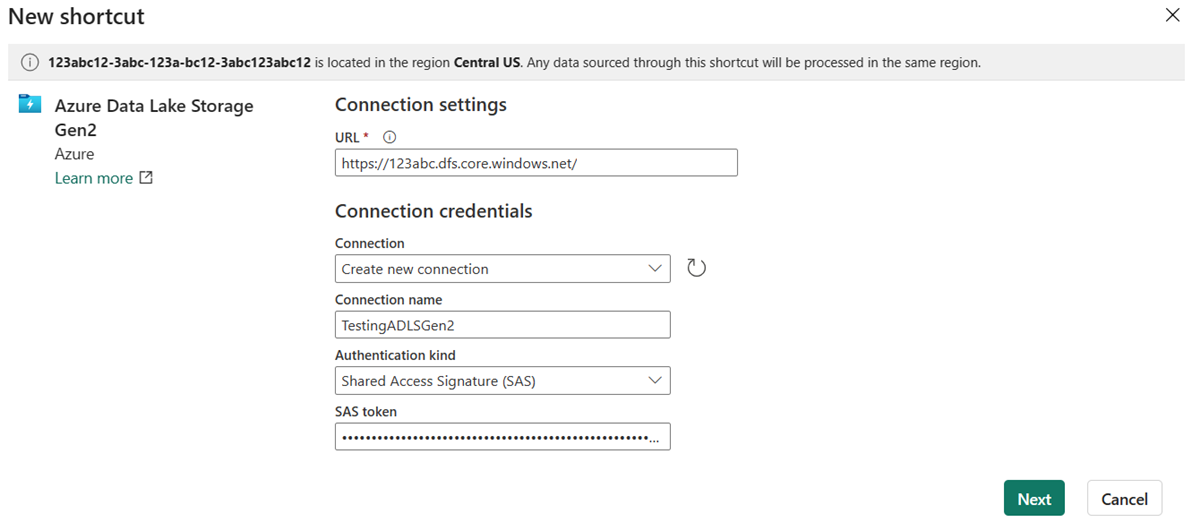1201x522 pixels.
Task: Click the Connection settings heading
Action: pos(420,105)
